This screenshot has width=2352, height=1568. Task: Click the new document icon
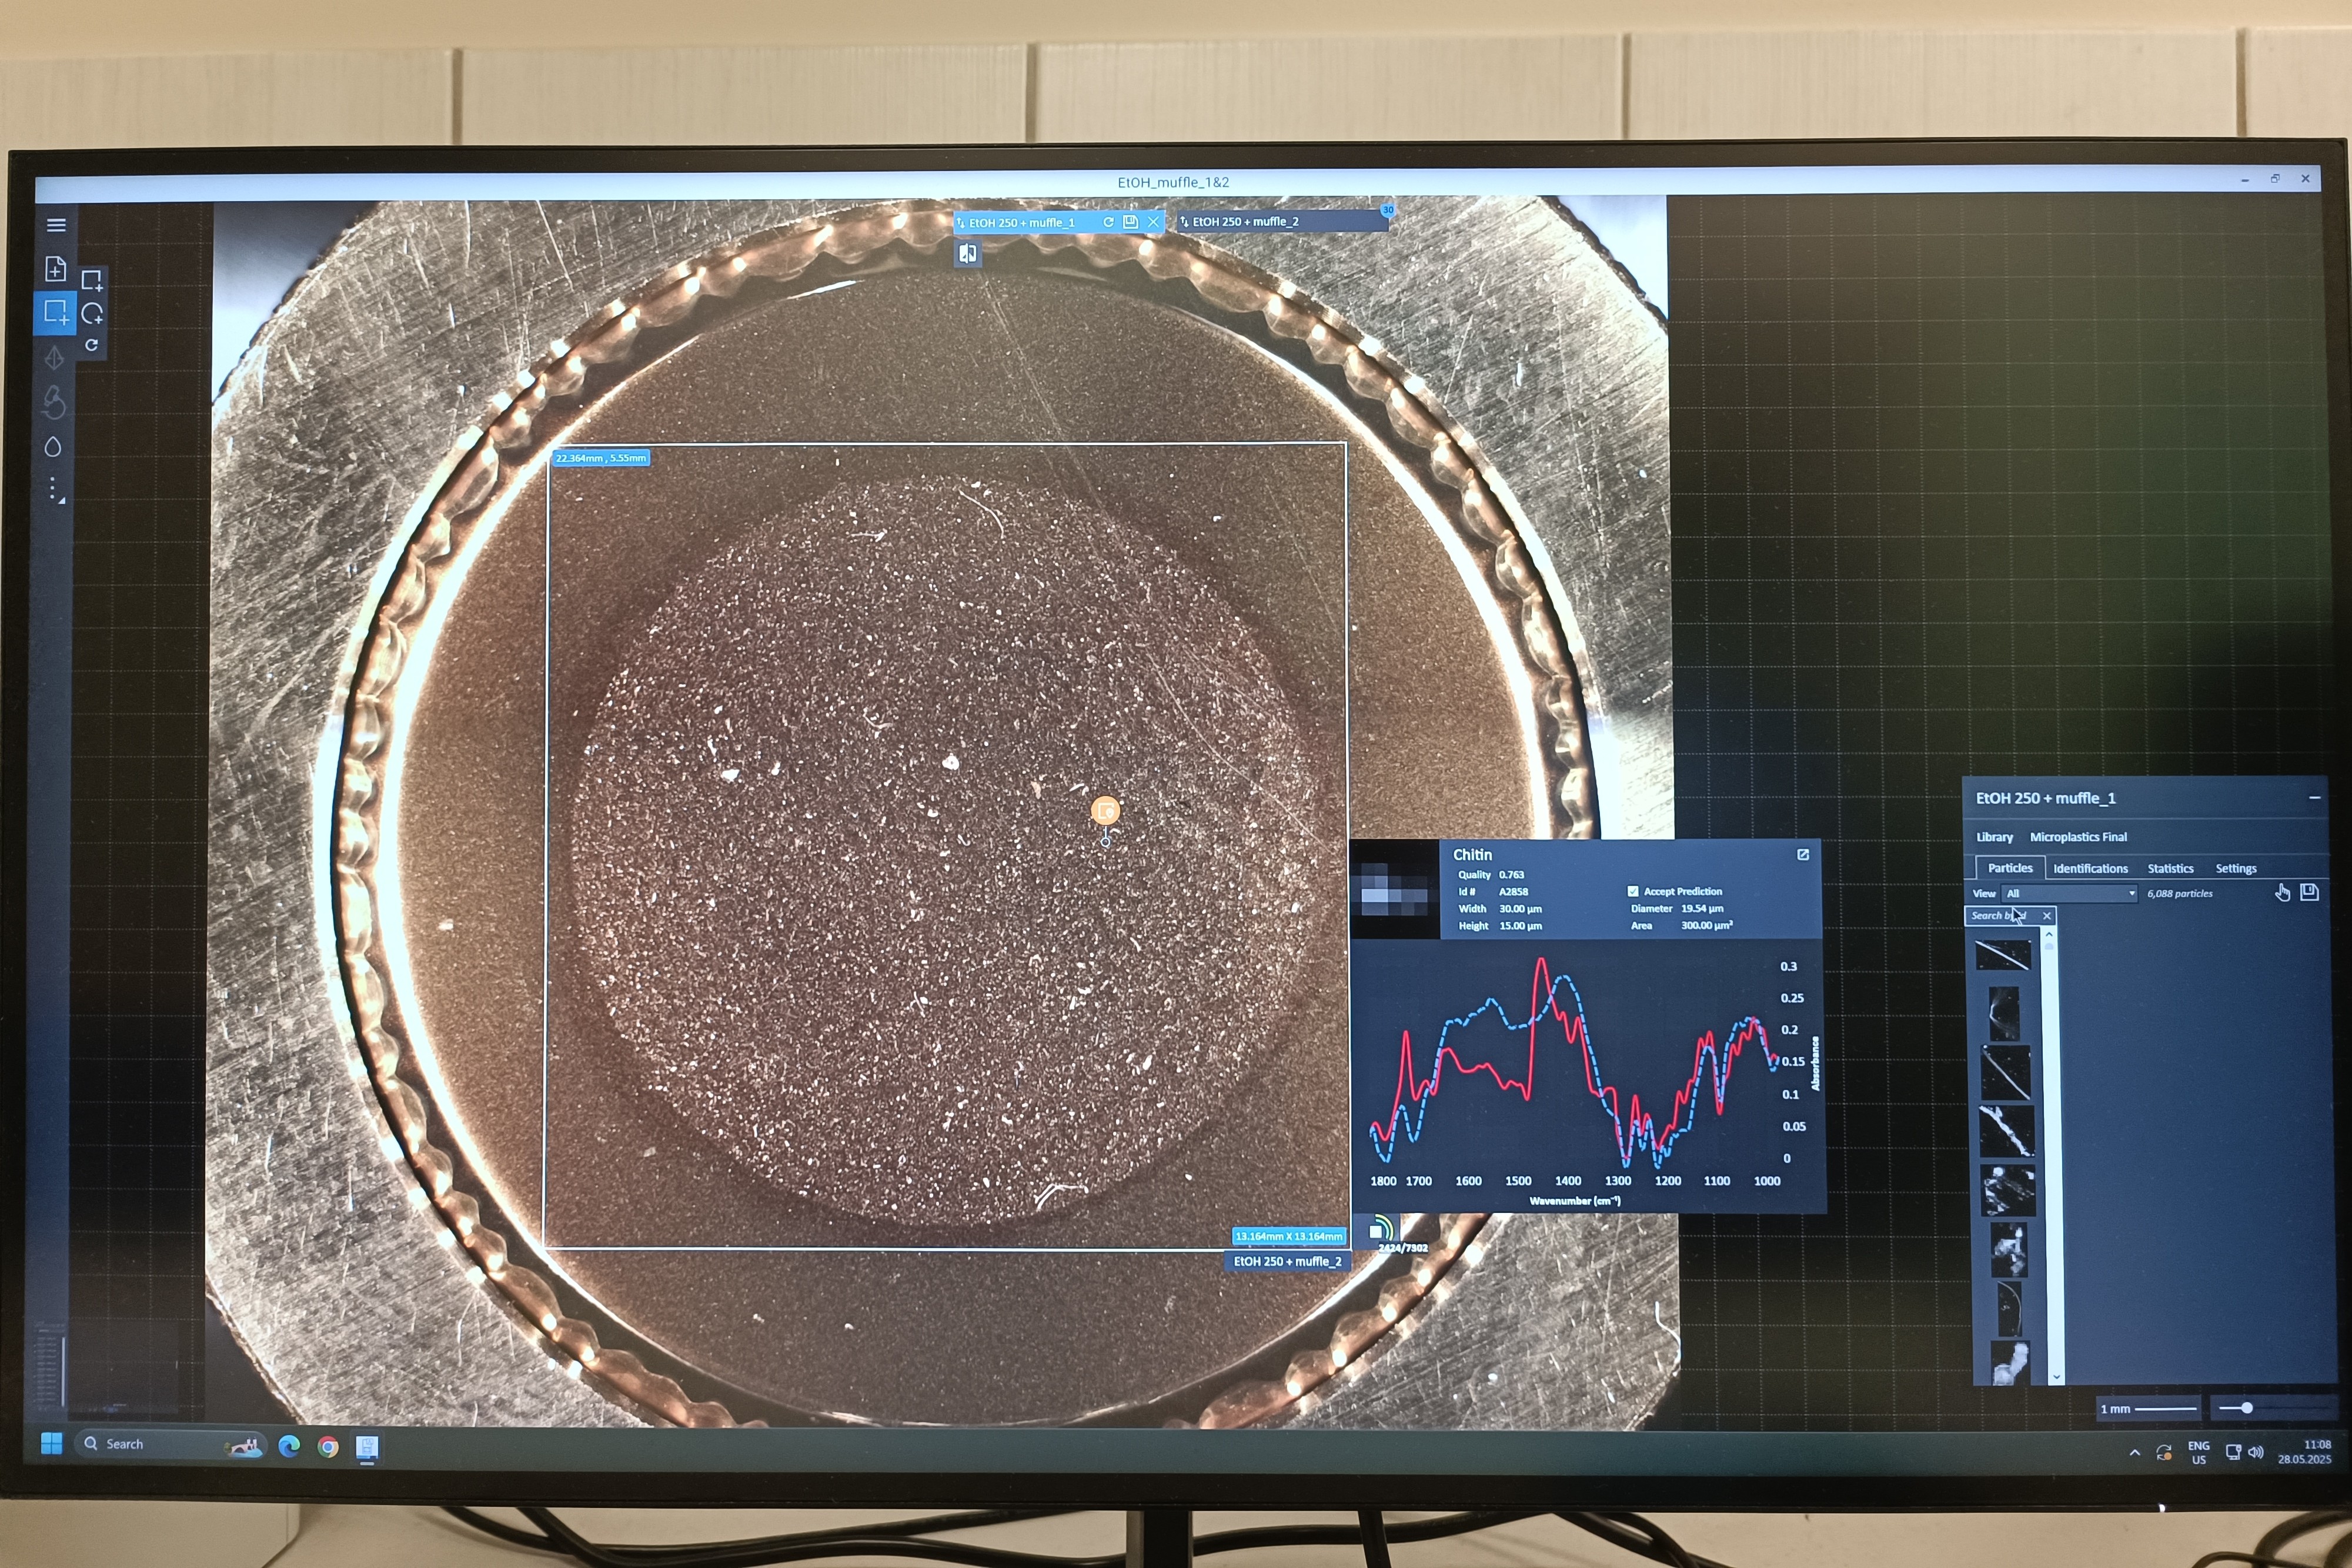pos(56,269)
